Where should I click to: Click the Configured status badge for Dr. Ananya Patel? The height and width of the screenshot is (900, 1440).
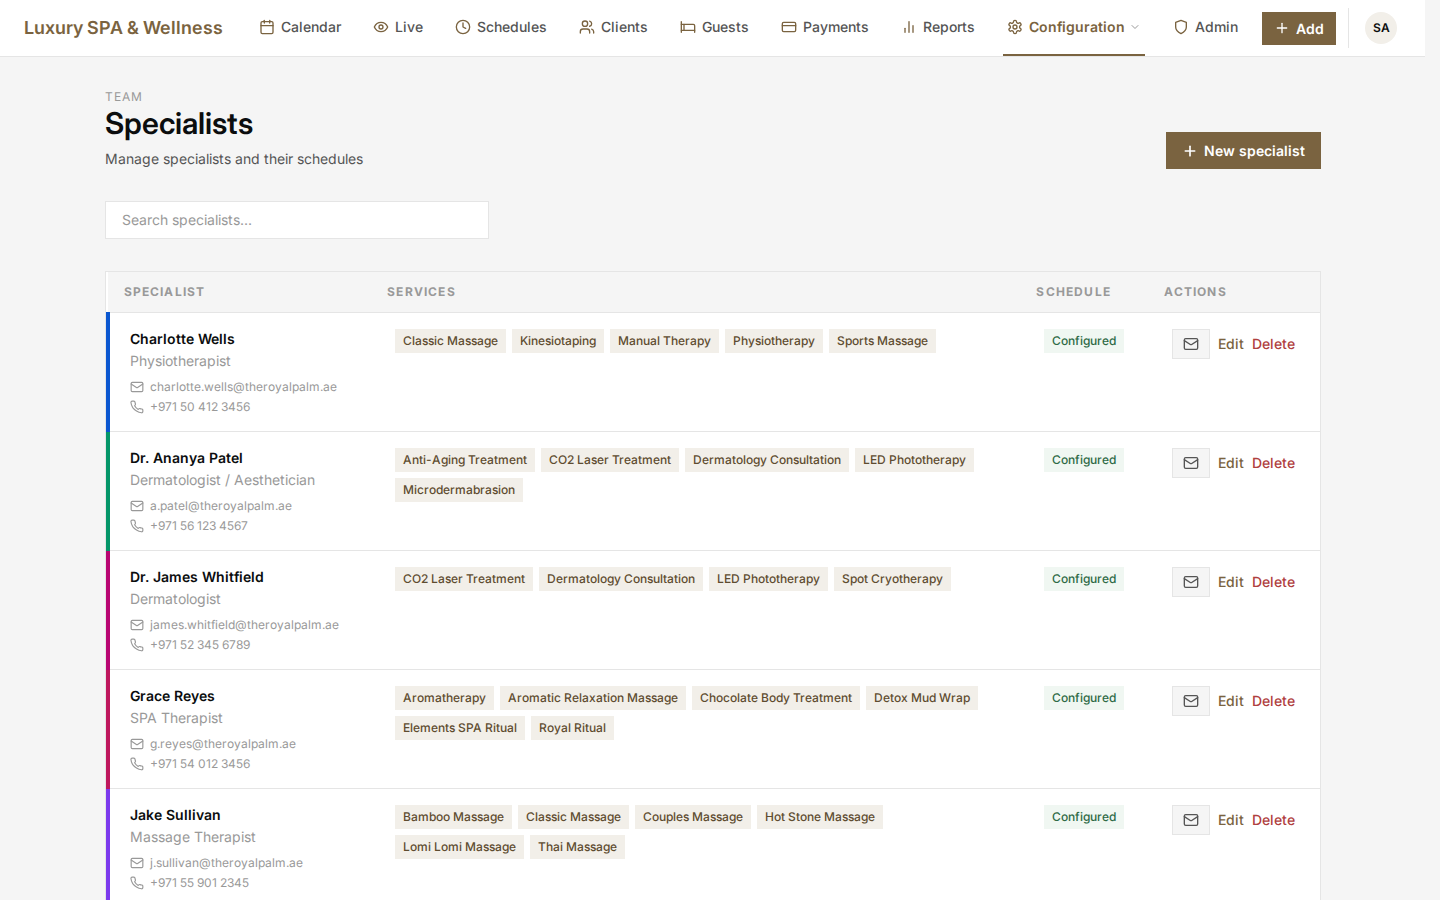click(x=1083, y=459)
